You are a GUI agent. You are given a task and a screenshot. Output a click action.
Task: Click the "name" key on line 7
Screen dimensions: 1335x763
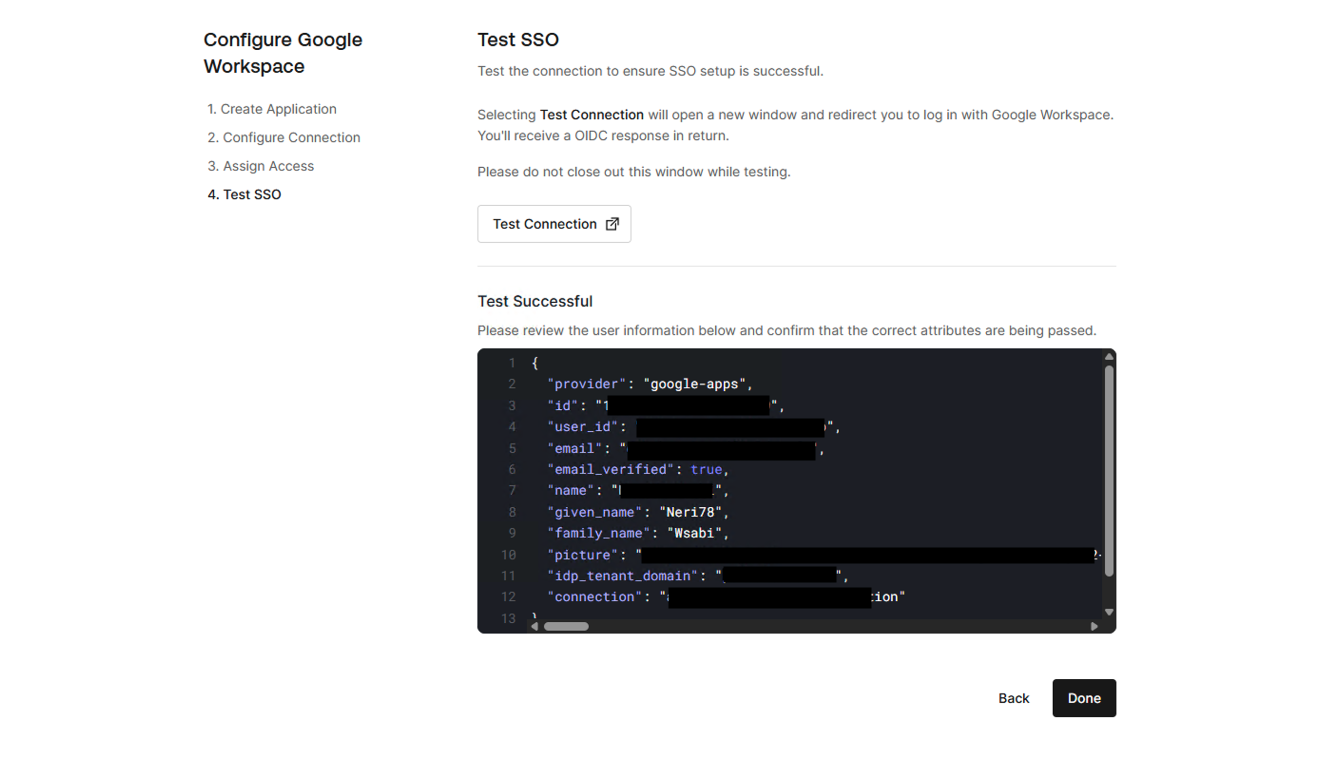coord(570,490)
